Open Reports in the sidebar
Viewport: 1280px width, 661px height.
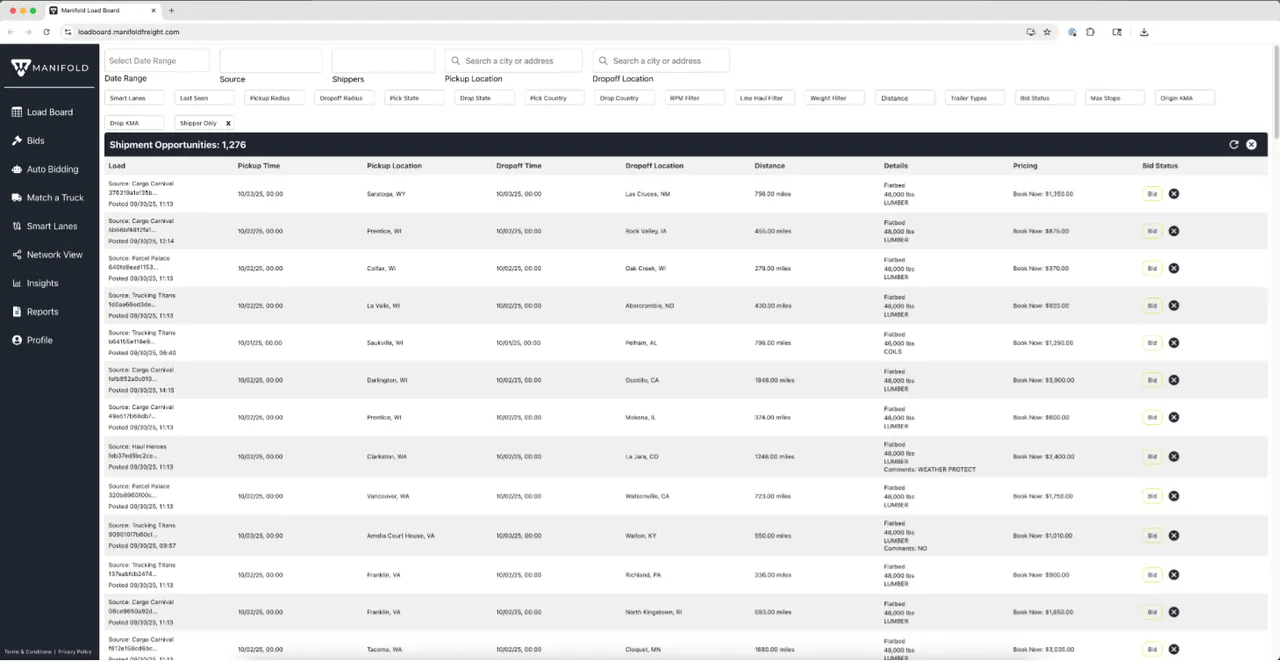point(35,312)
